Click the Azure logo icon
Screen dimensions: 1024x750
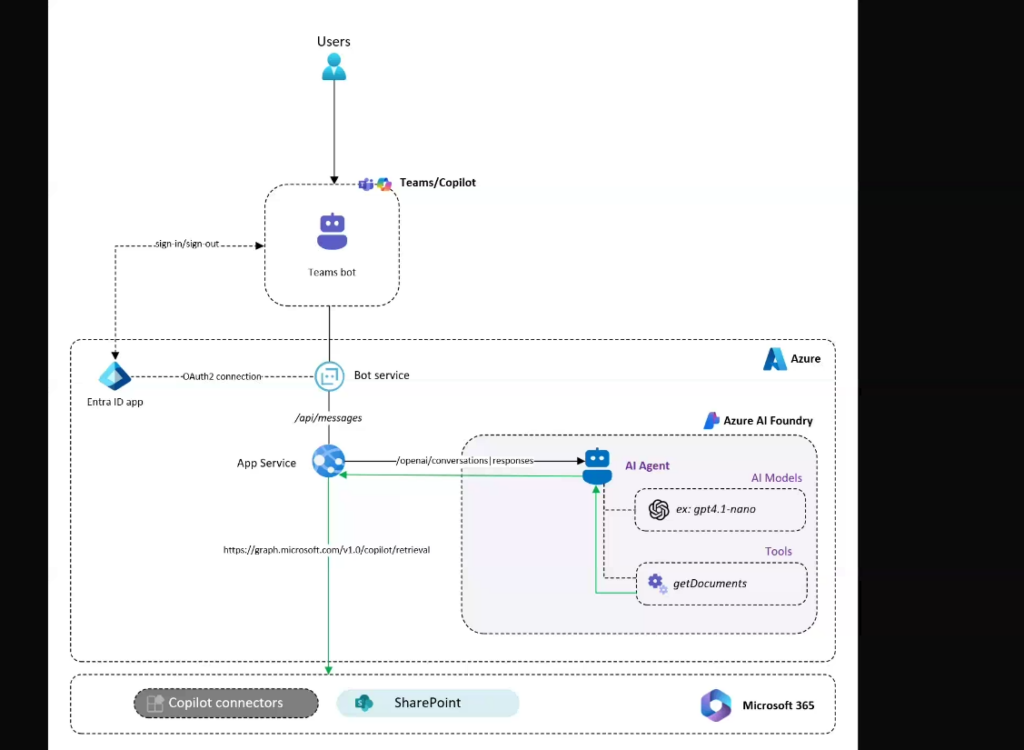point(775,359)
